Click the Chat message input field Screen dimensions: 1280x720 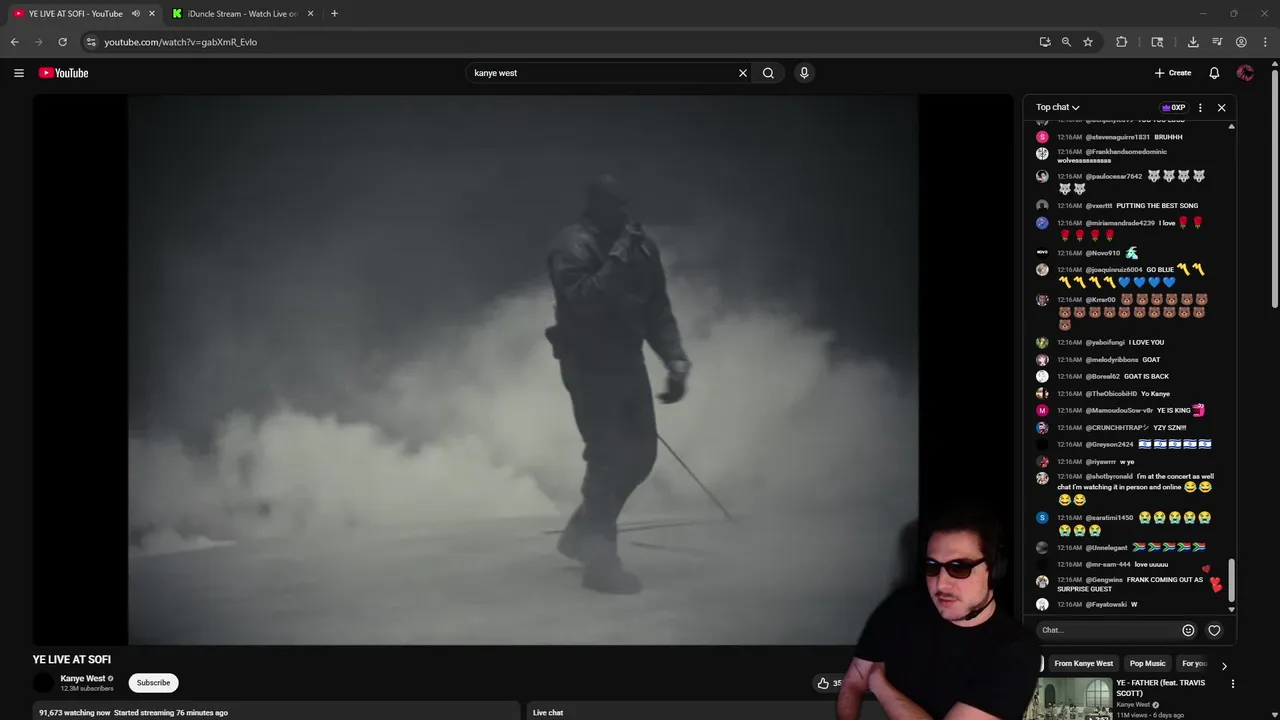pos(1108,630)
